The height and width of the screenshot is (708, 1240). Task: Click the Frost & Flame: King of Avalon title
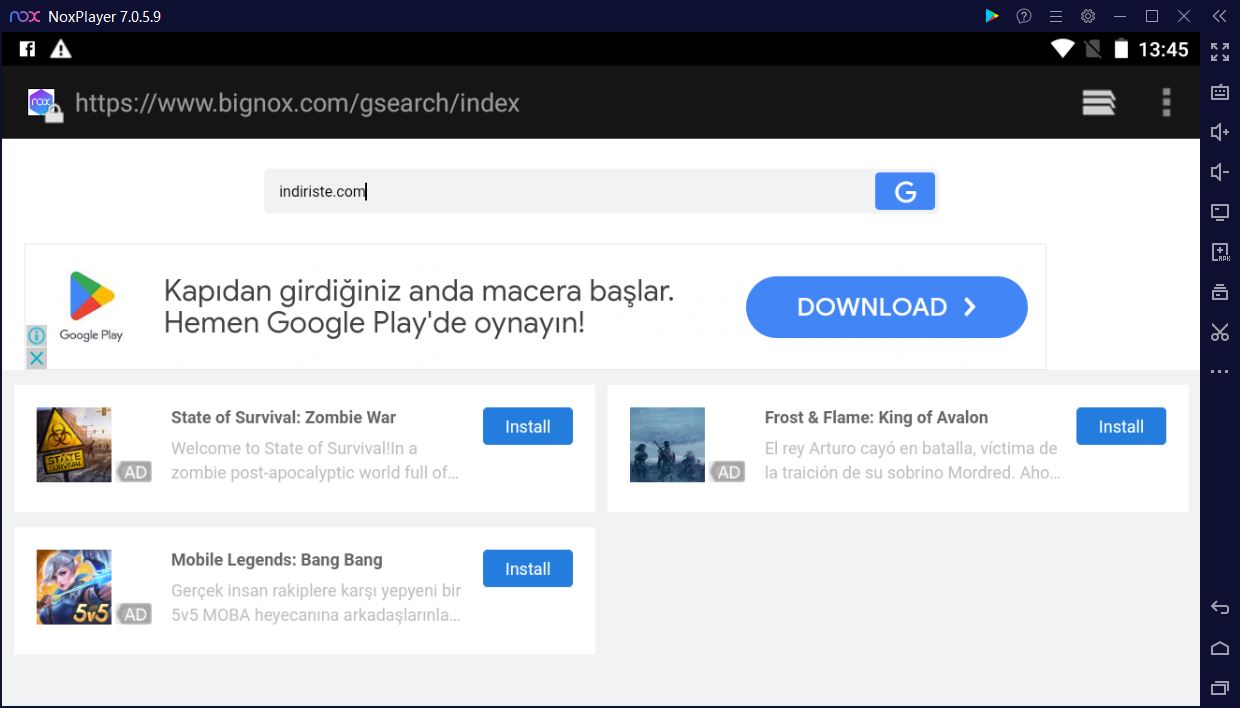point(876,417)
